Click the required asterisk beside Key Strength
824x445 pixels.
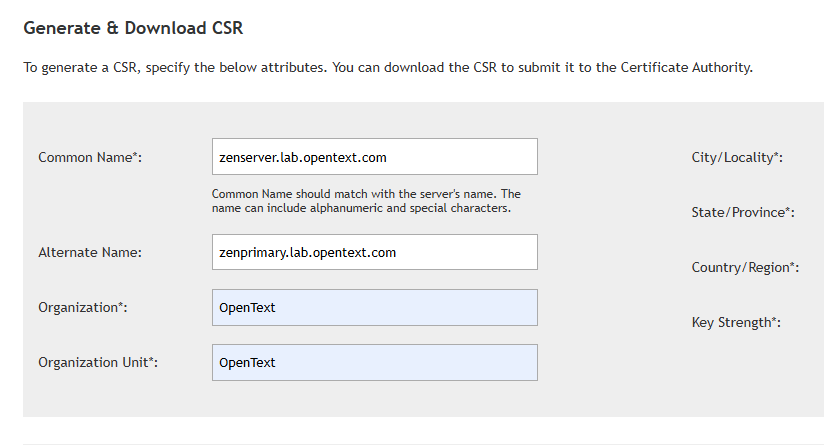[773, 321]
